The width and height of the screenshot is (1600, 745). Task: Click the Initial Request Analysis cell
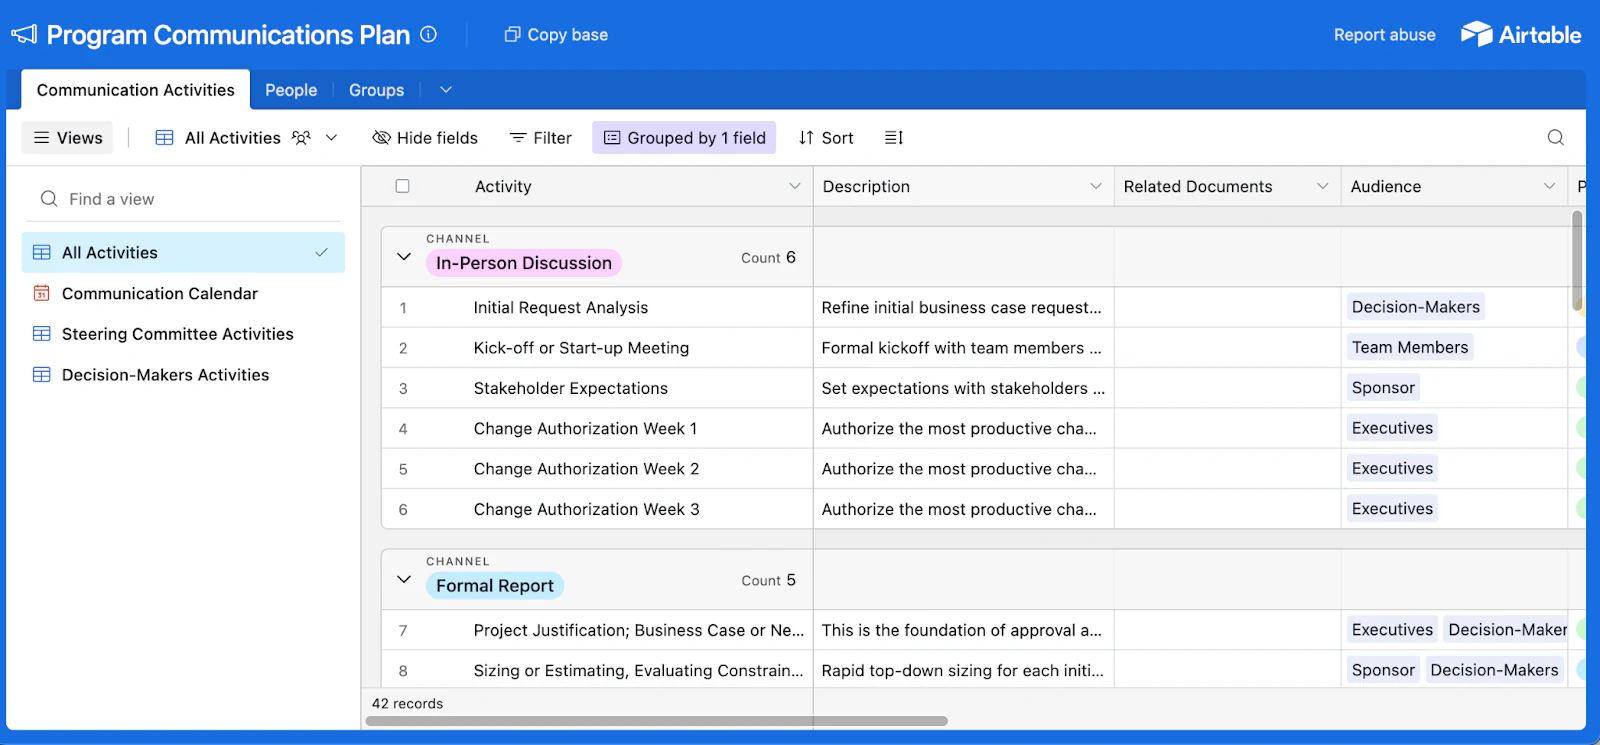(597, 308)
